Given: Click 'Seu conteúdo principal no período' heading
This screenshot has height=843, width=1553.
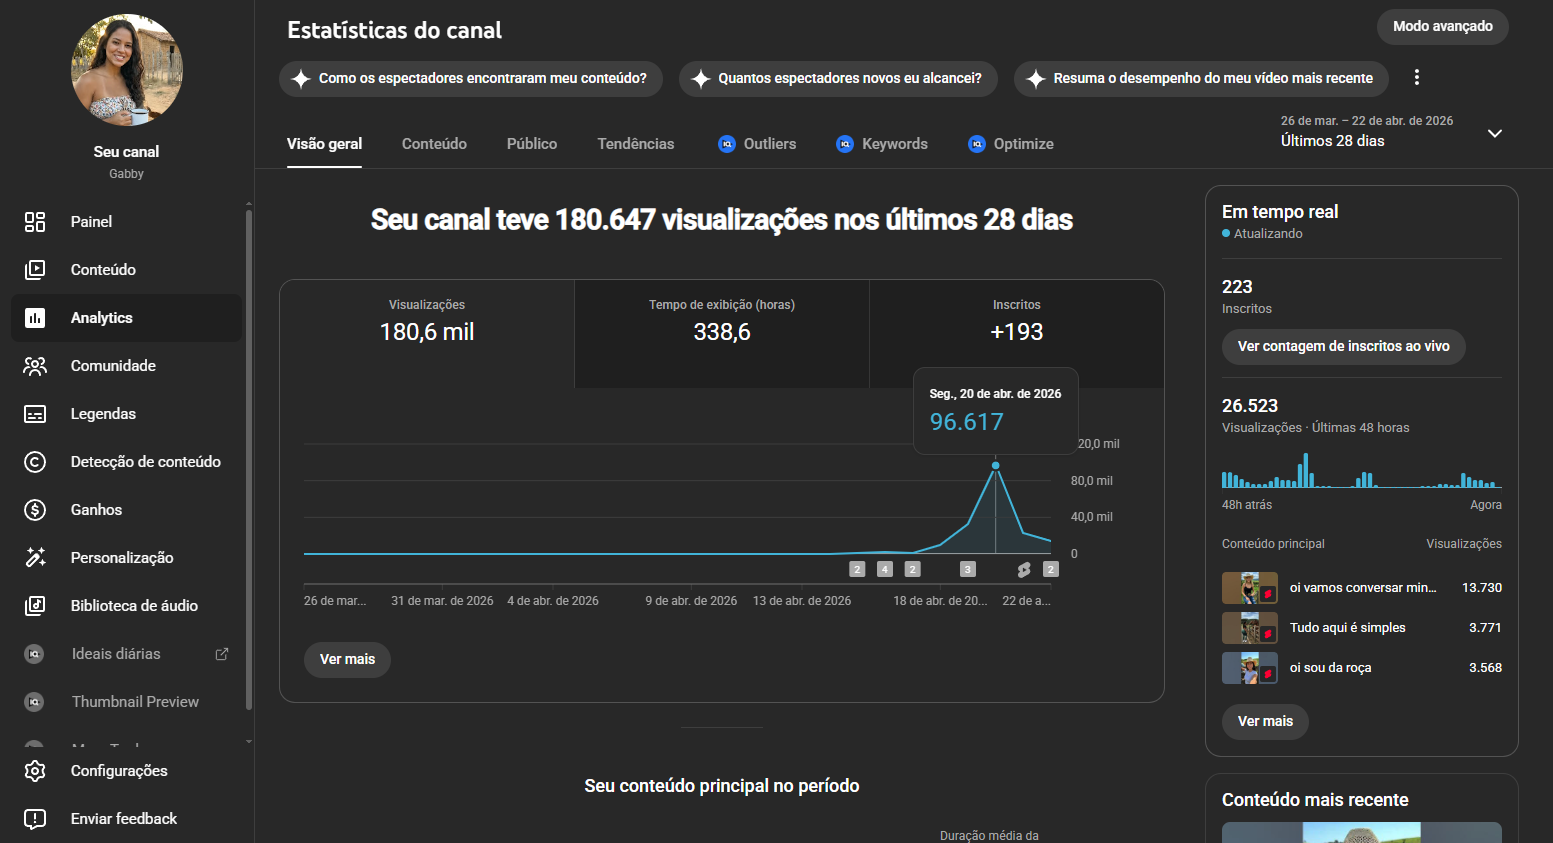Looking at the screenshot, I should (x=722, y=786).
